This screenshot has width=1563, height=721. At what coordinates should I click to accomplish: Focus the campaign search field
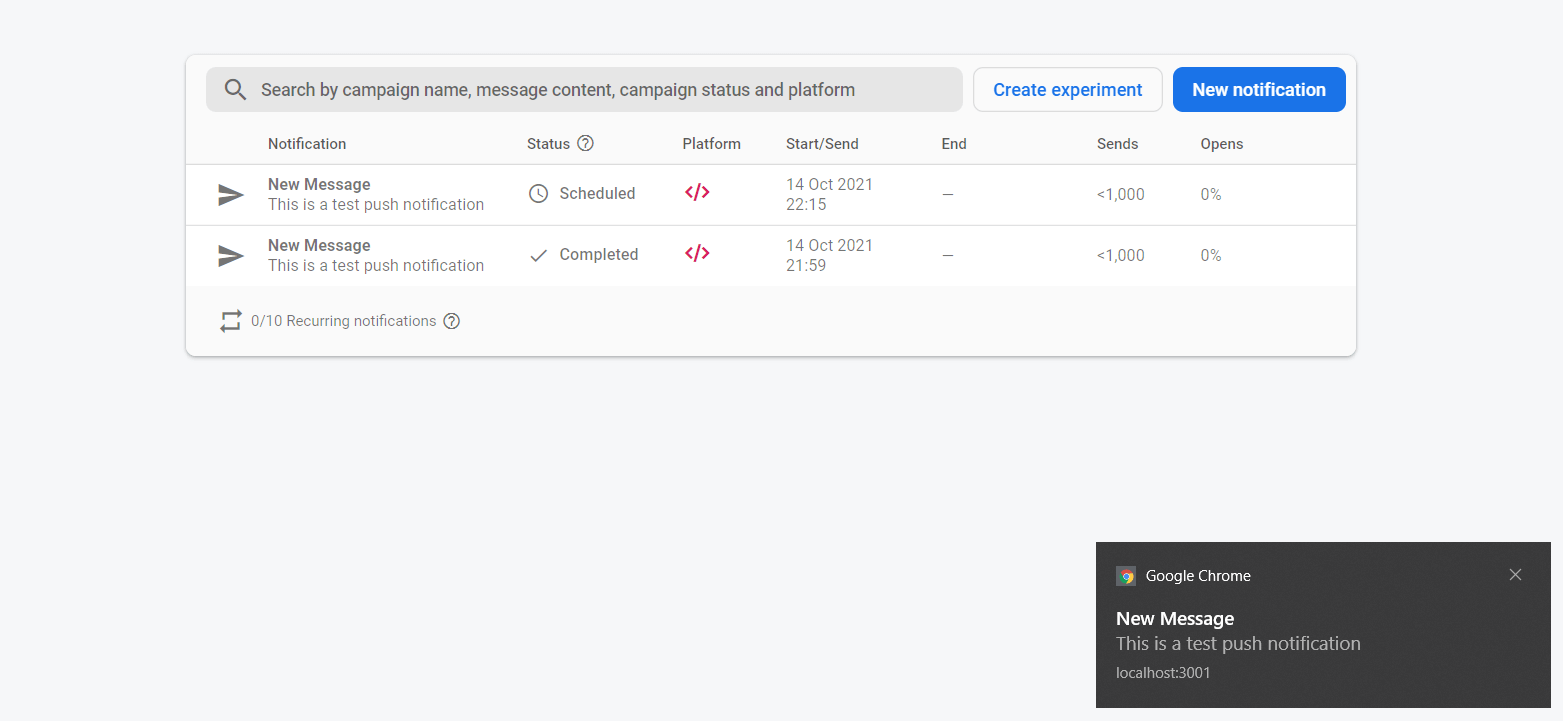pos(584,90)
